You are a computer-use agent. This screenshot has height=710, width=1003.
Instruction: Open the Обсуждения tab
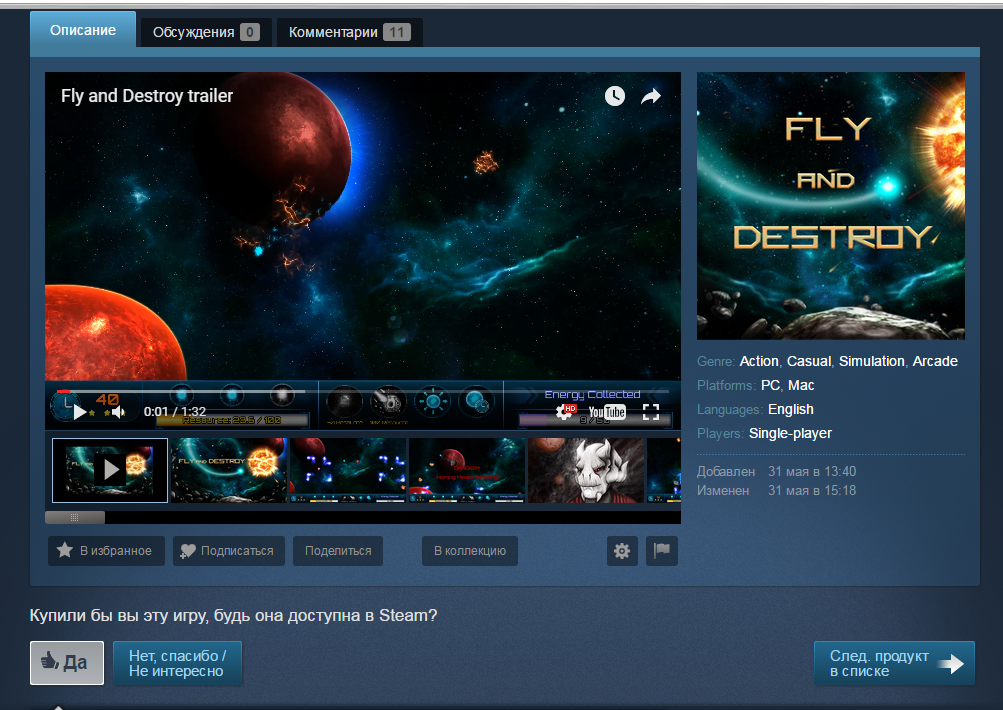(x=206, y=32)
